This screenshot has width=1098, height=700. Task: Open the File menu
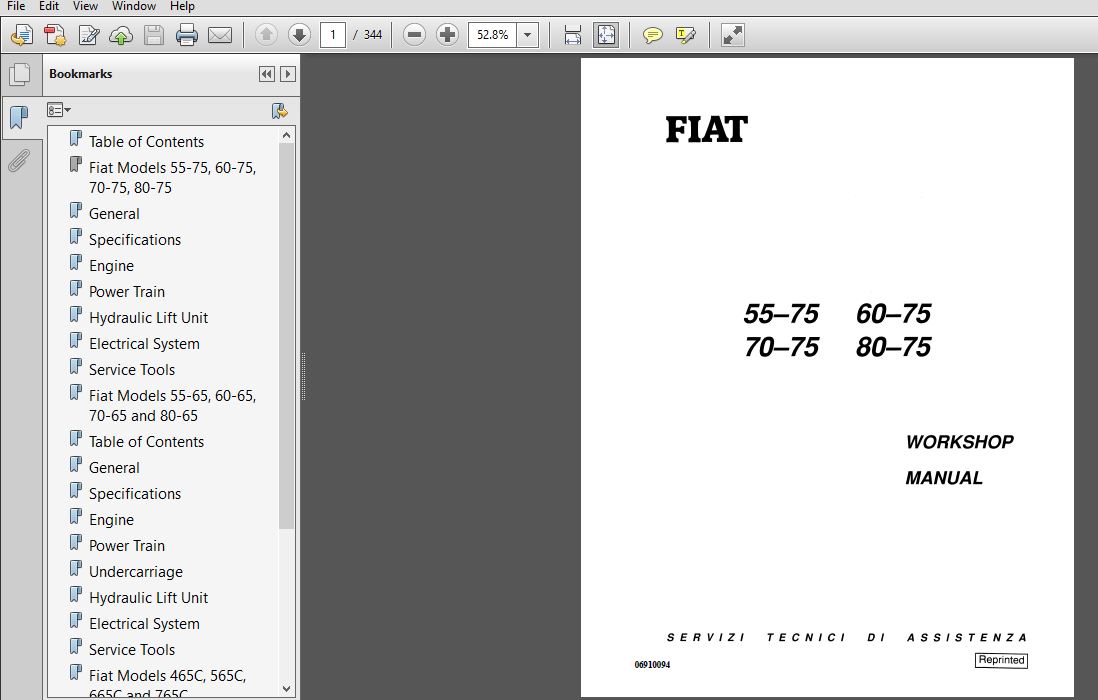tap(15, 6)
